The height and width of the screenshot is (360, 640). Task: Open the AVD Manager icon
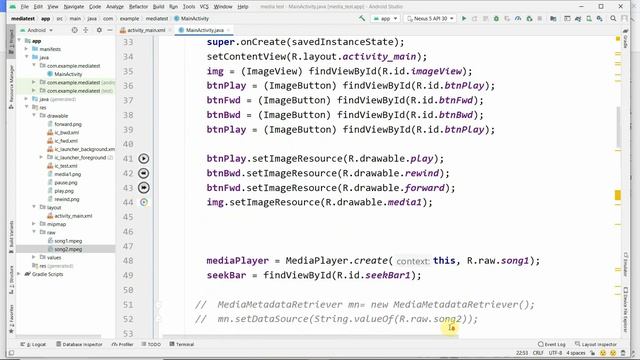[x=589, y=18]
